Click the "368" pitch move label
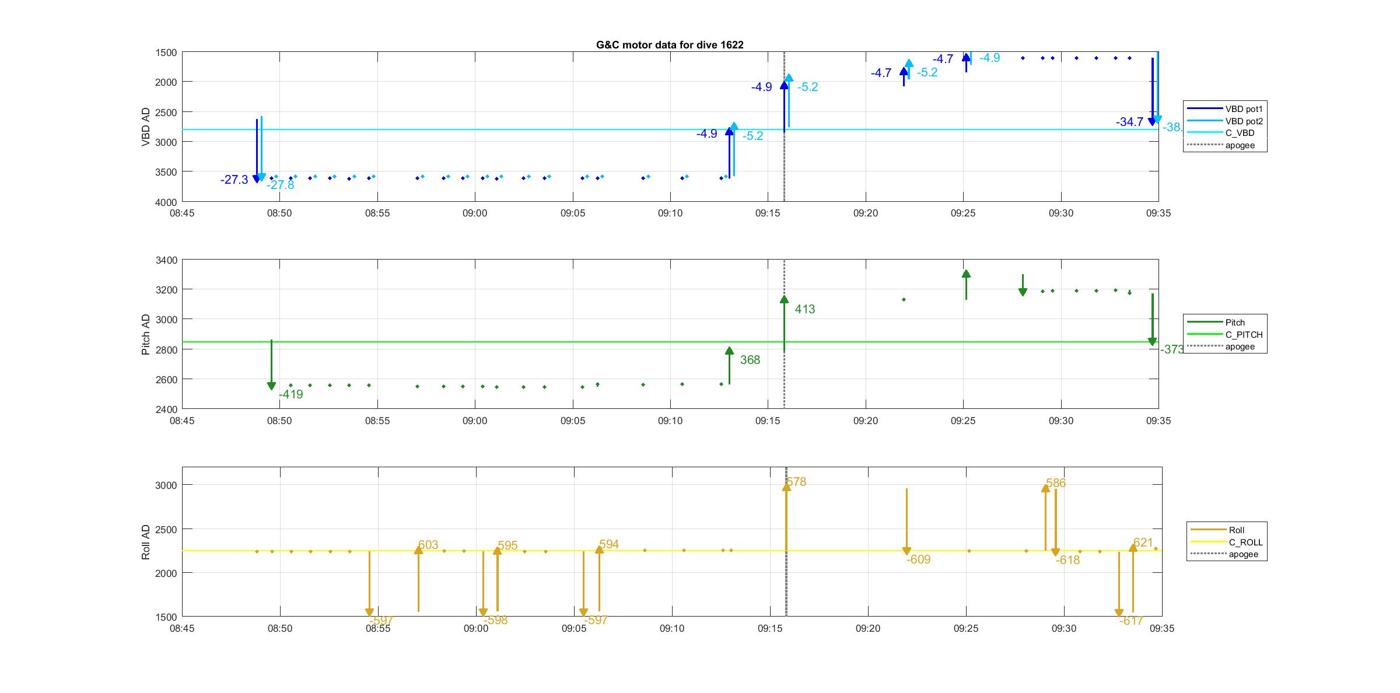 750,360
